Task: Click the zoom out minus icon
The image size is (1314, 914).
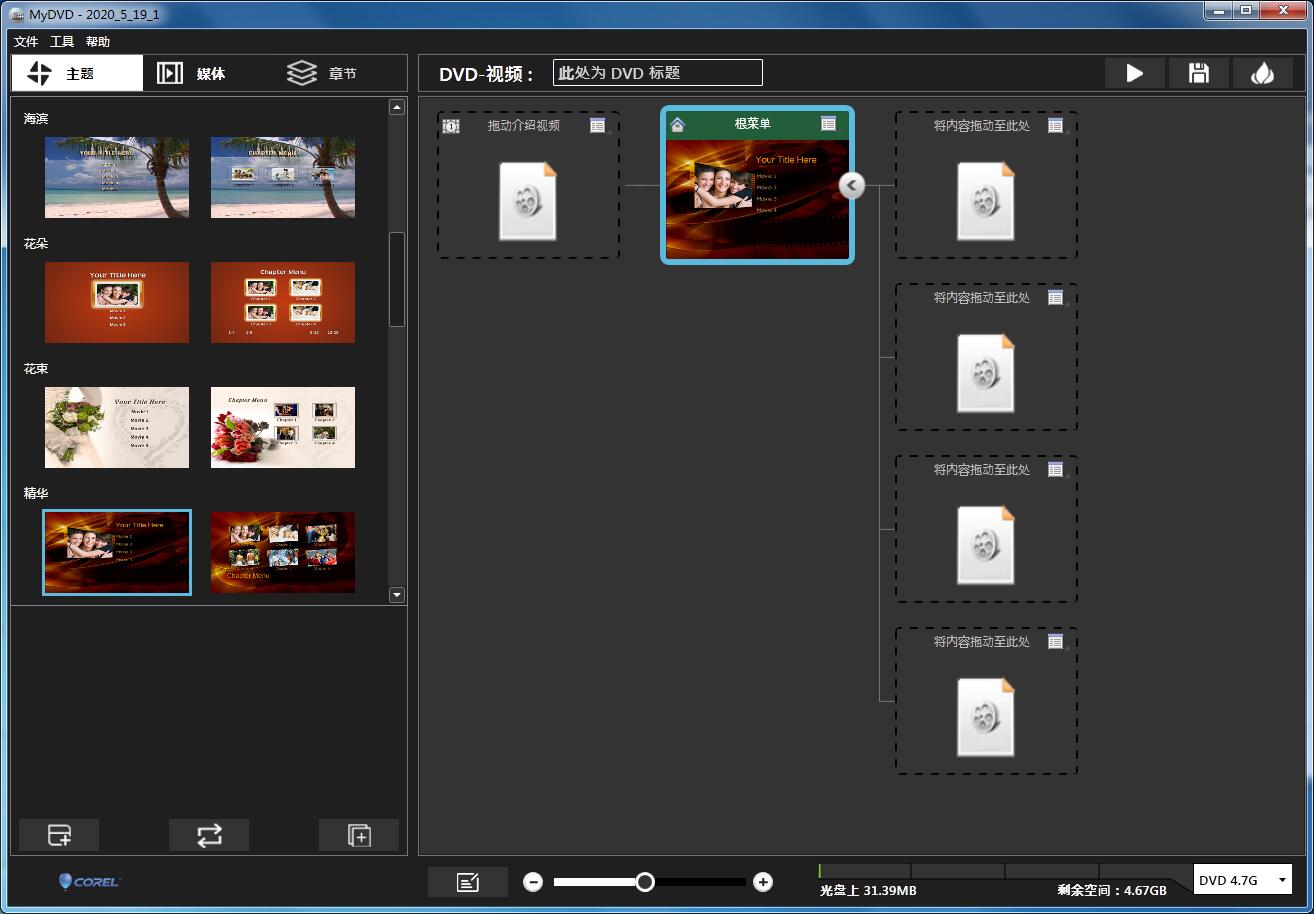Action: 533,882
